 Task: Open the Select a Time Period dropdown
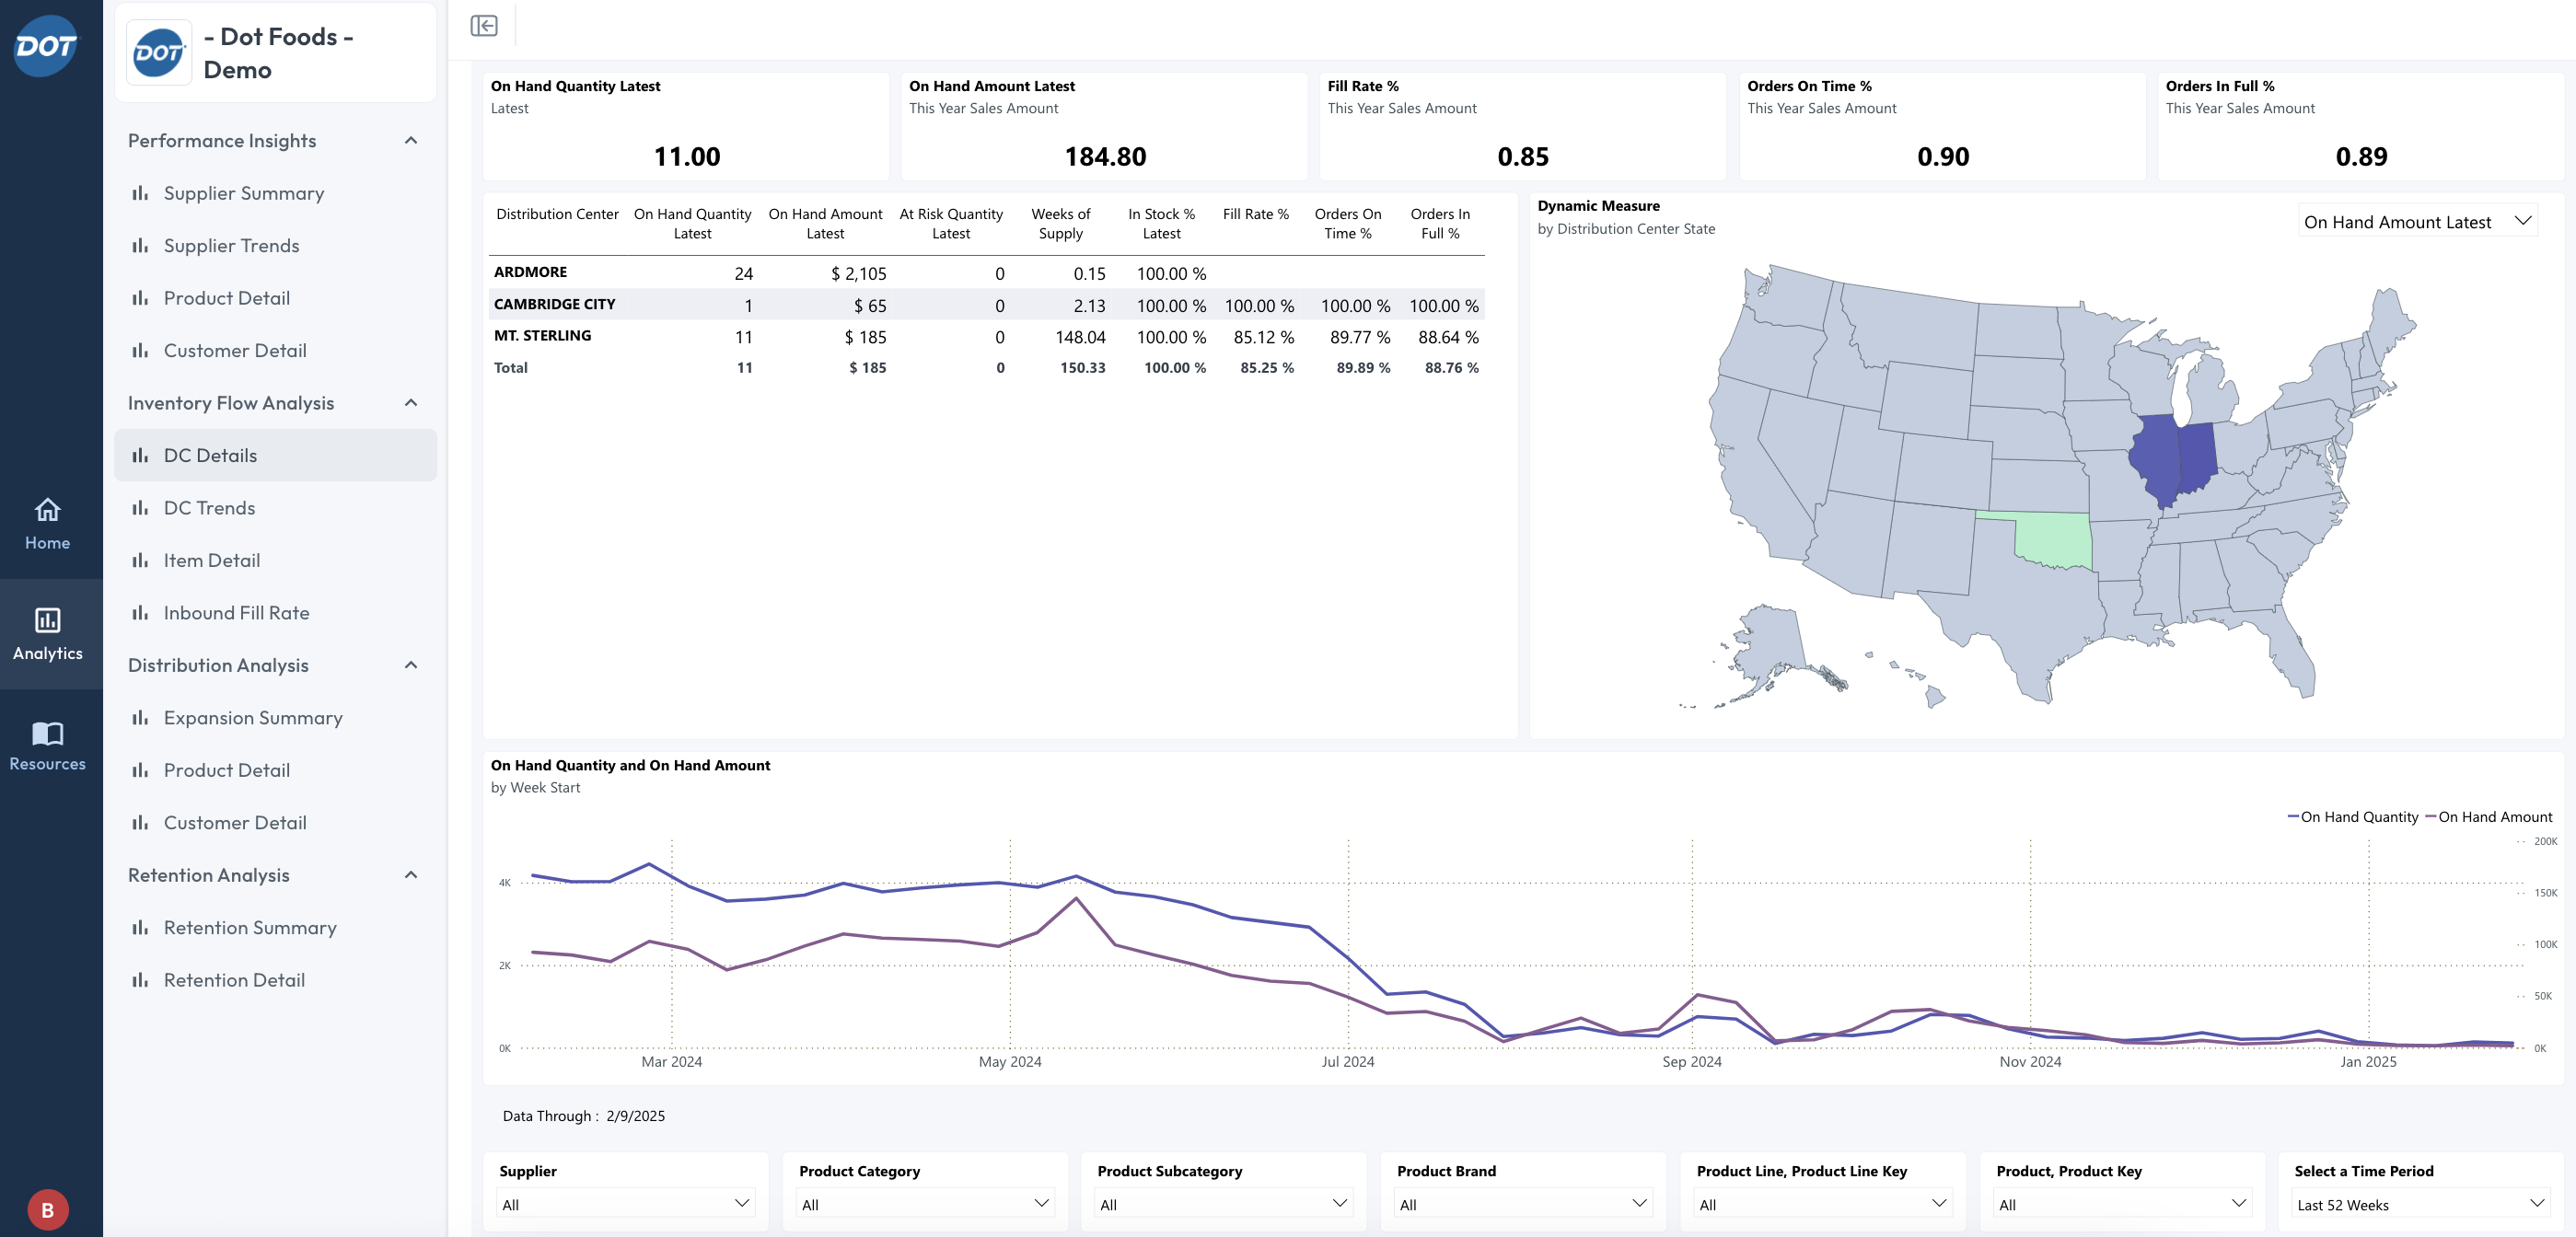coord(2420,1203)
